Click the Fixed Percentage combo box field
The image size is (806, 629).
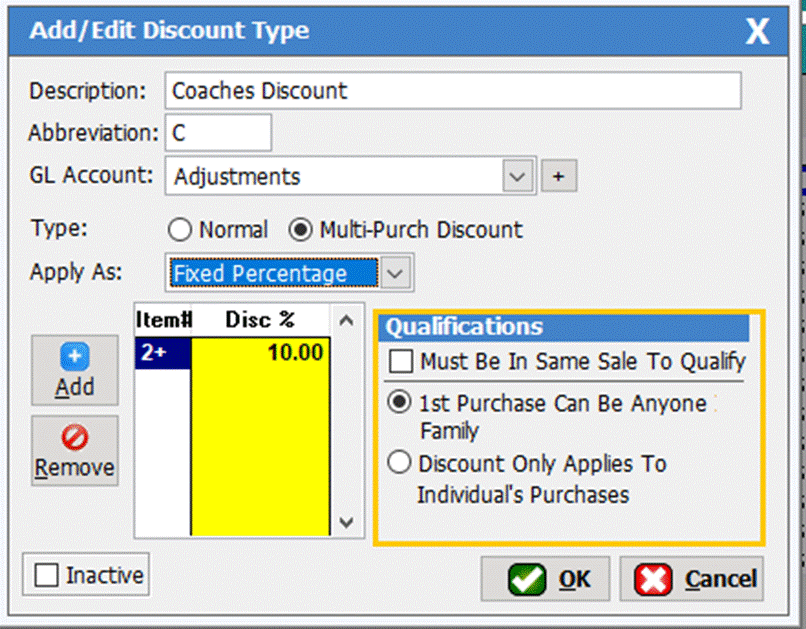point(272,273)
